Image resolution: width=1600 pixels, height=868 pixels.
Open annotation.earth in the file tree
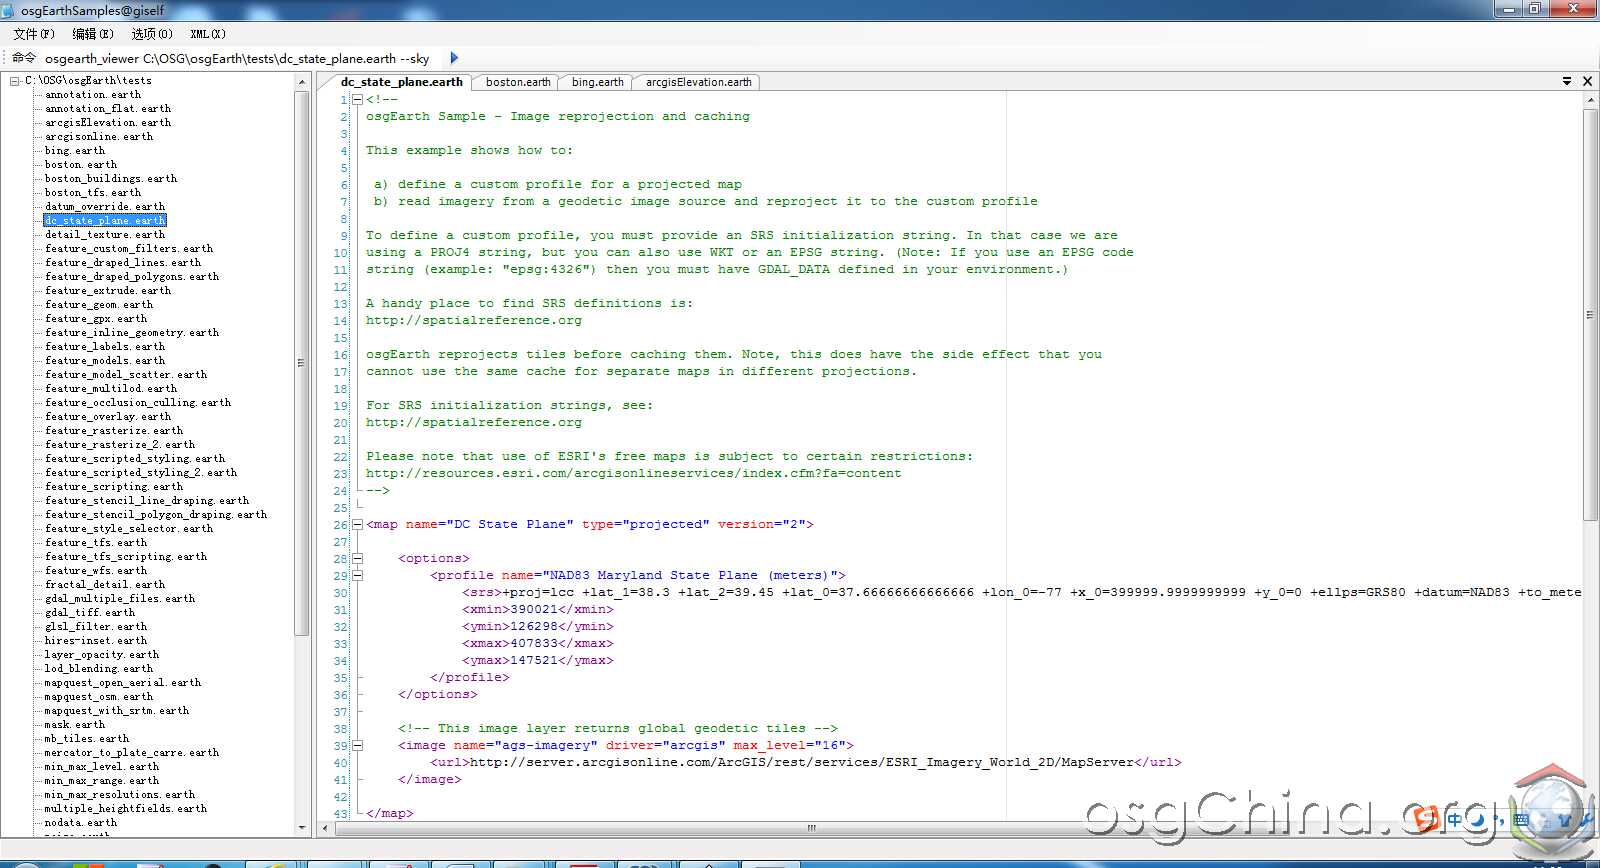click(92, 94)
